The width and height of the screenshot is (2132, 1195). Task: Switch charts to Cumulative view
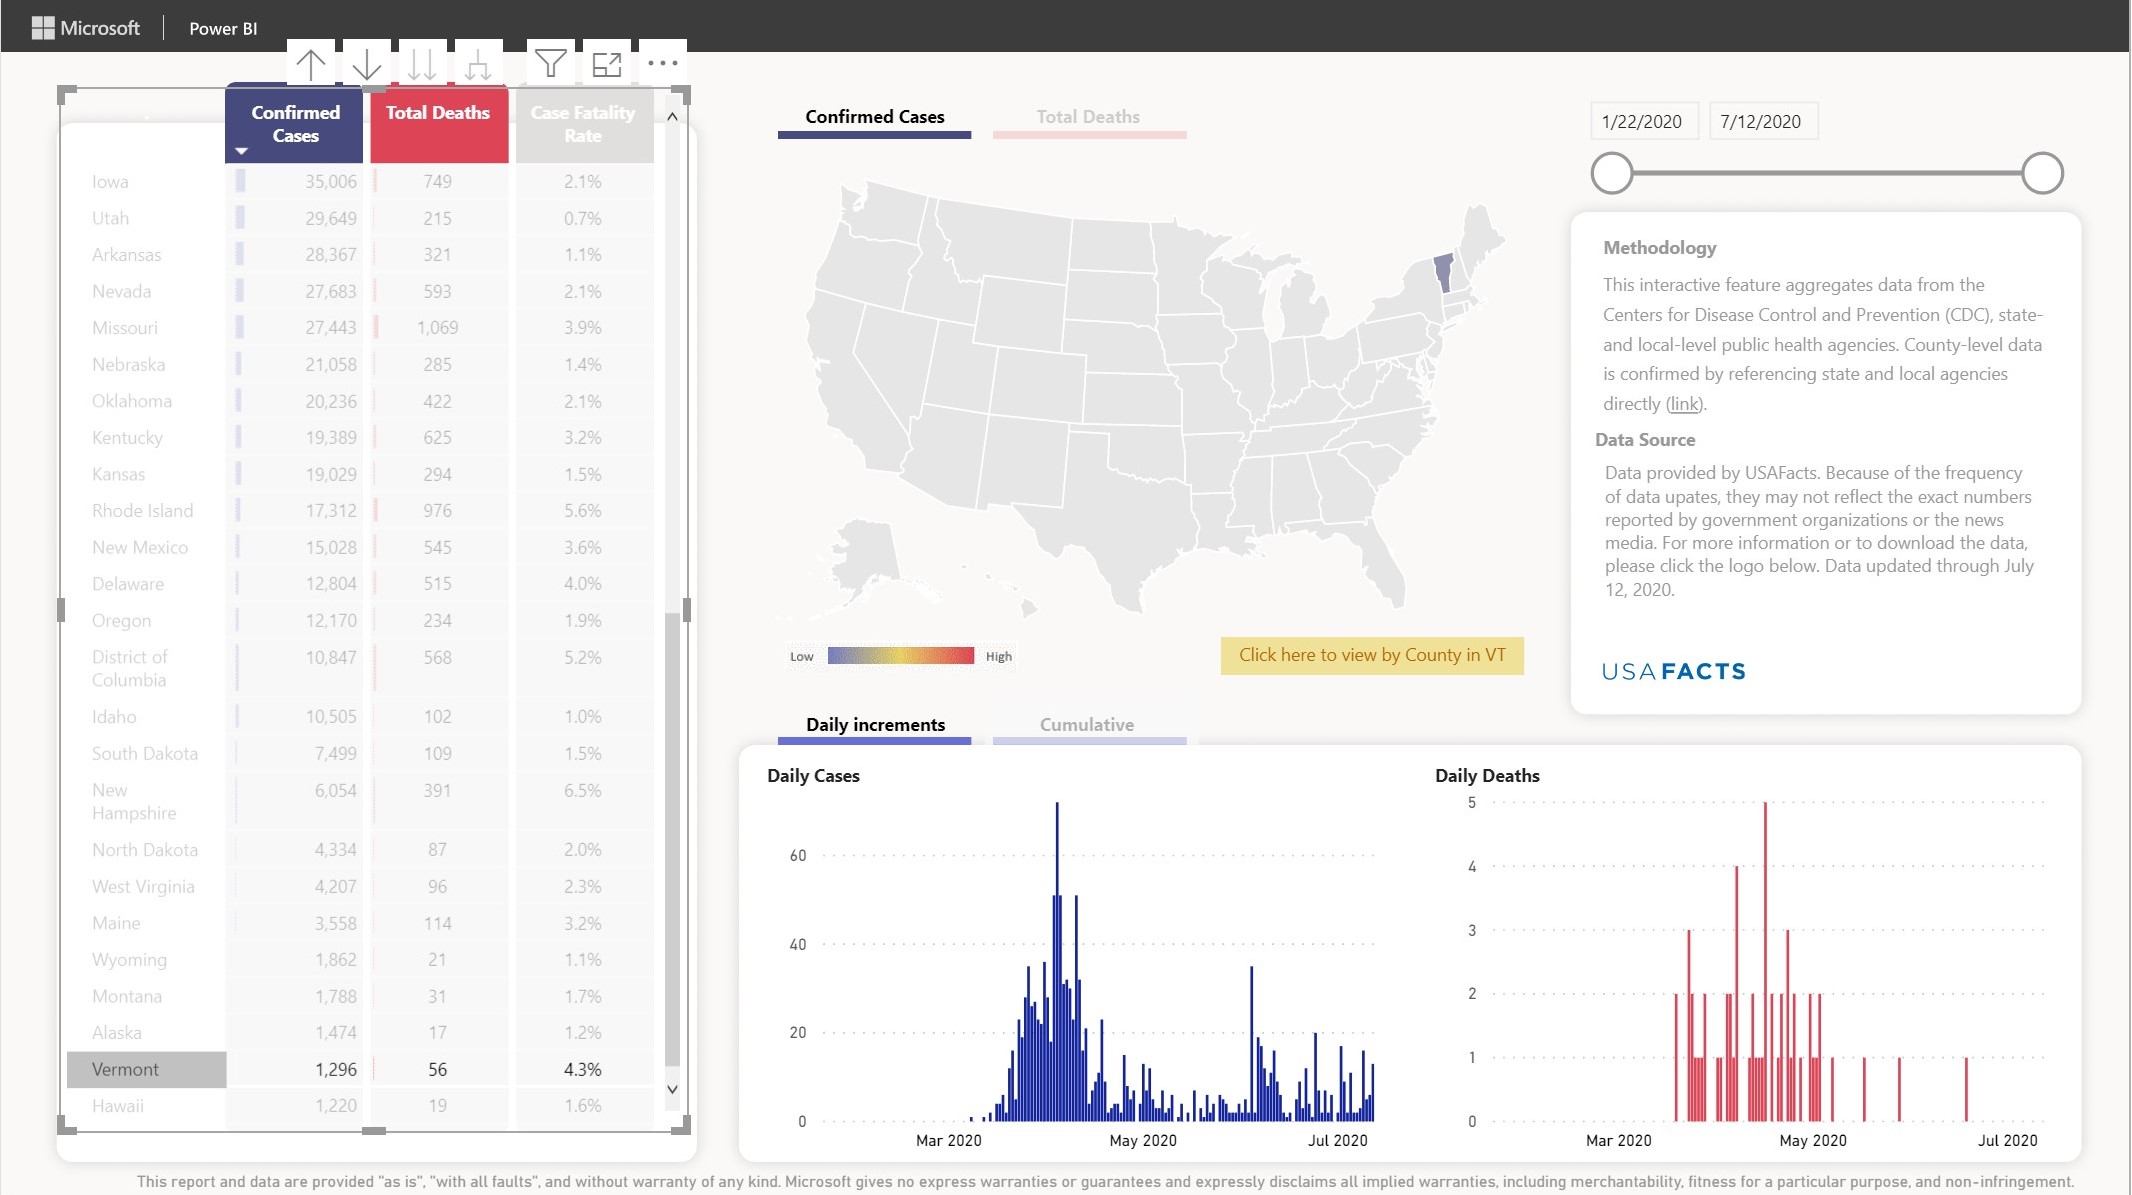point(1087,725)
